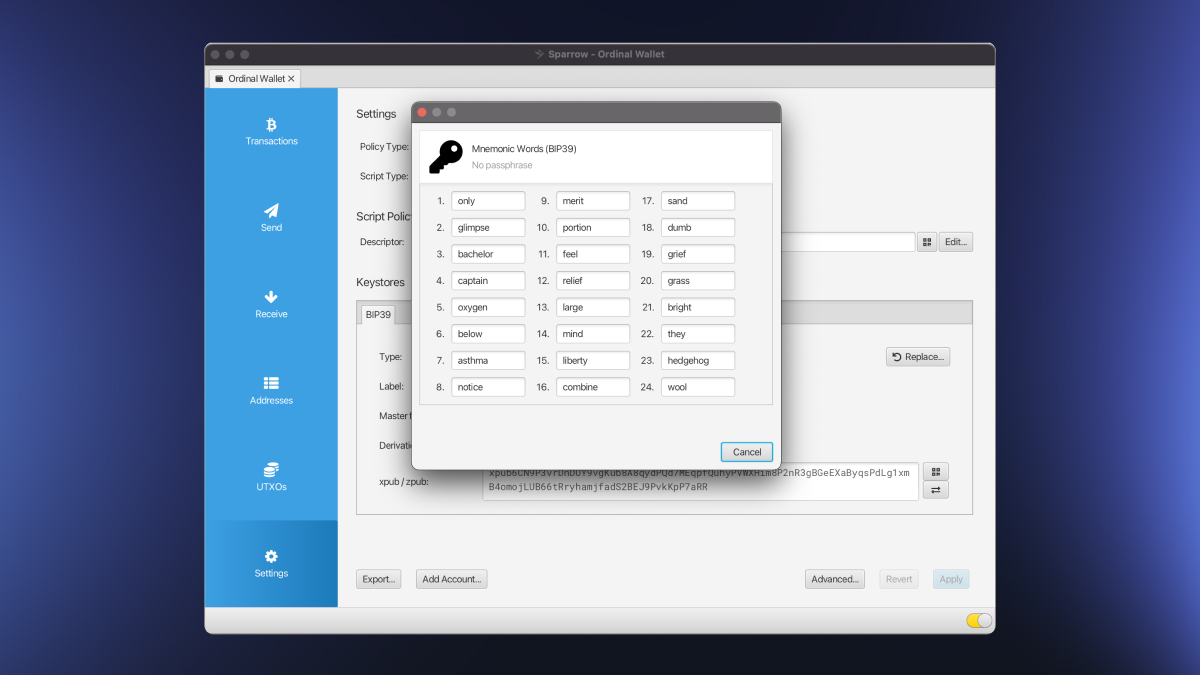The width and height of the screenshot is (1200, 675).
Task: Click word 18 field 'dumb'
Action: click(698, 227)
